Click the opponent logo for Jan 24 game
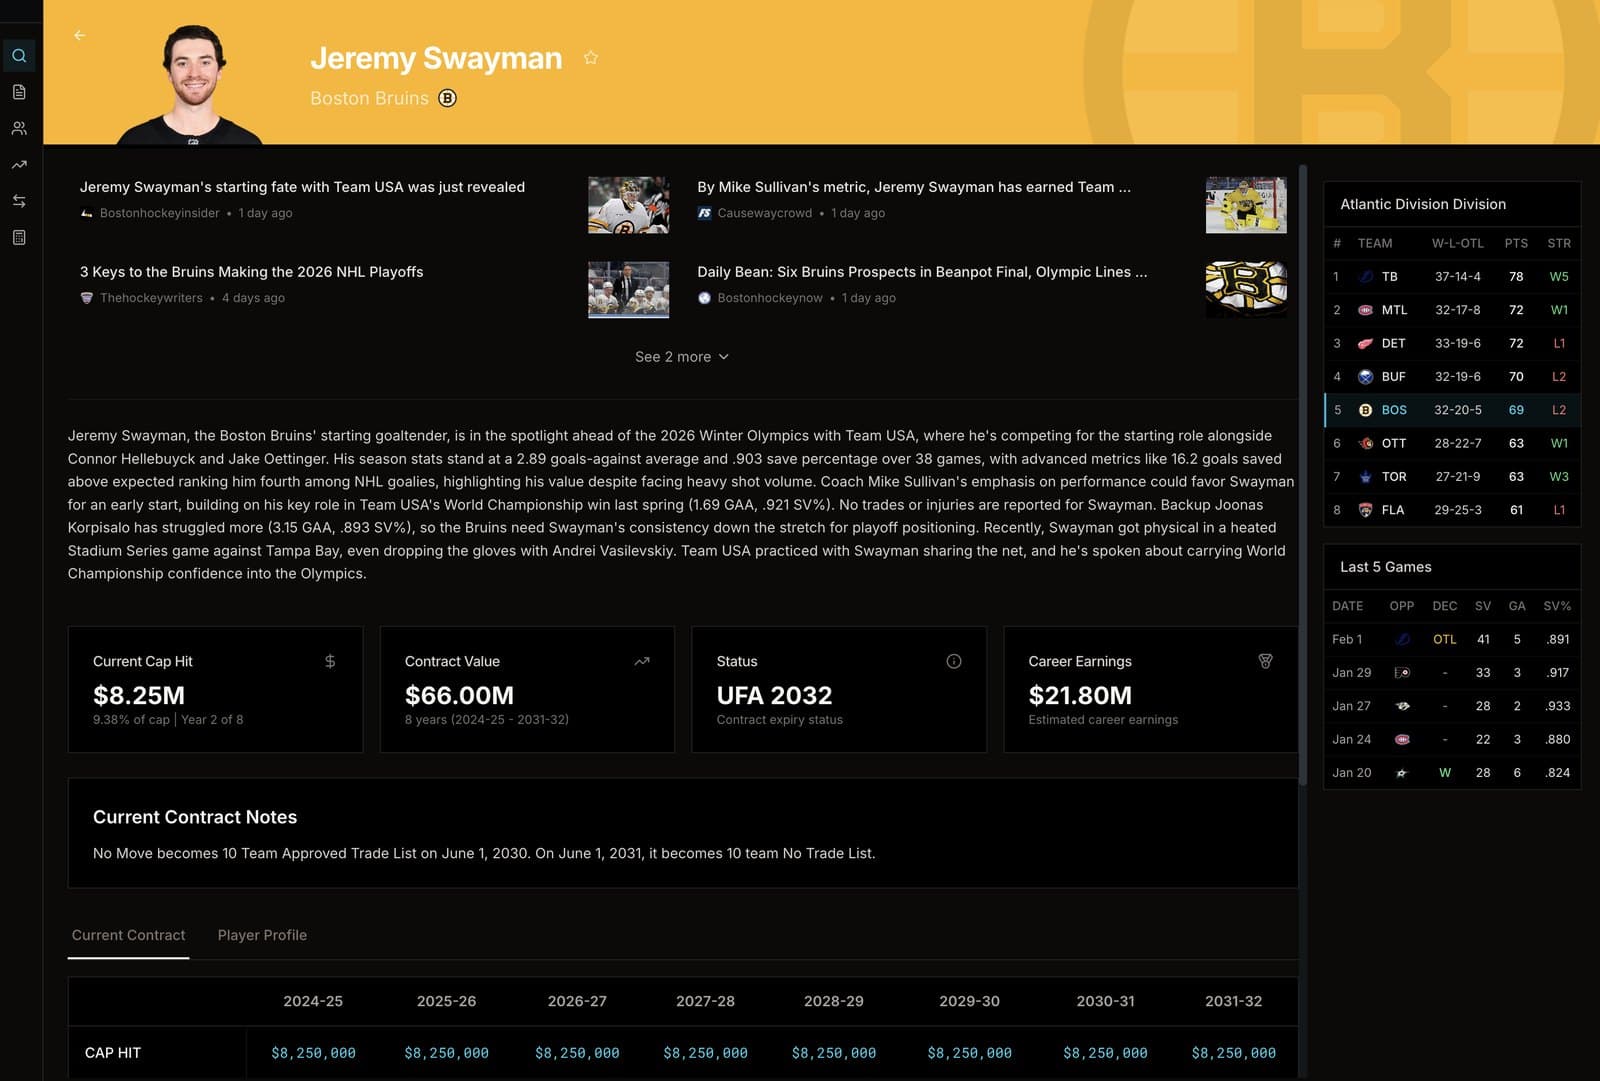Viewport: 1600px width, 1081px height. (1402, 739)
